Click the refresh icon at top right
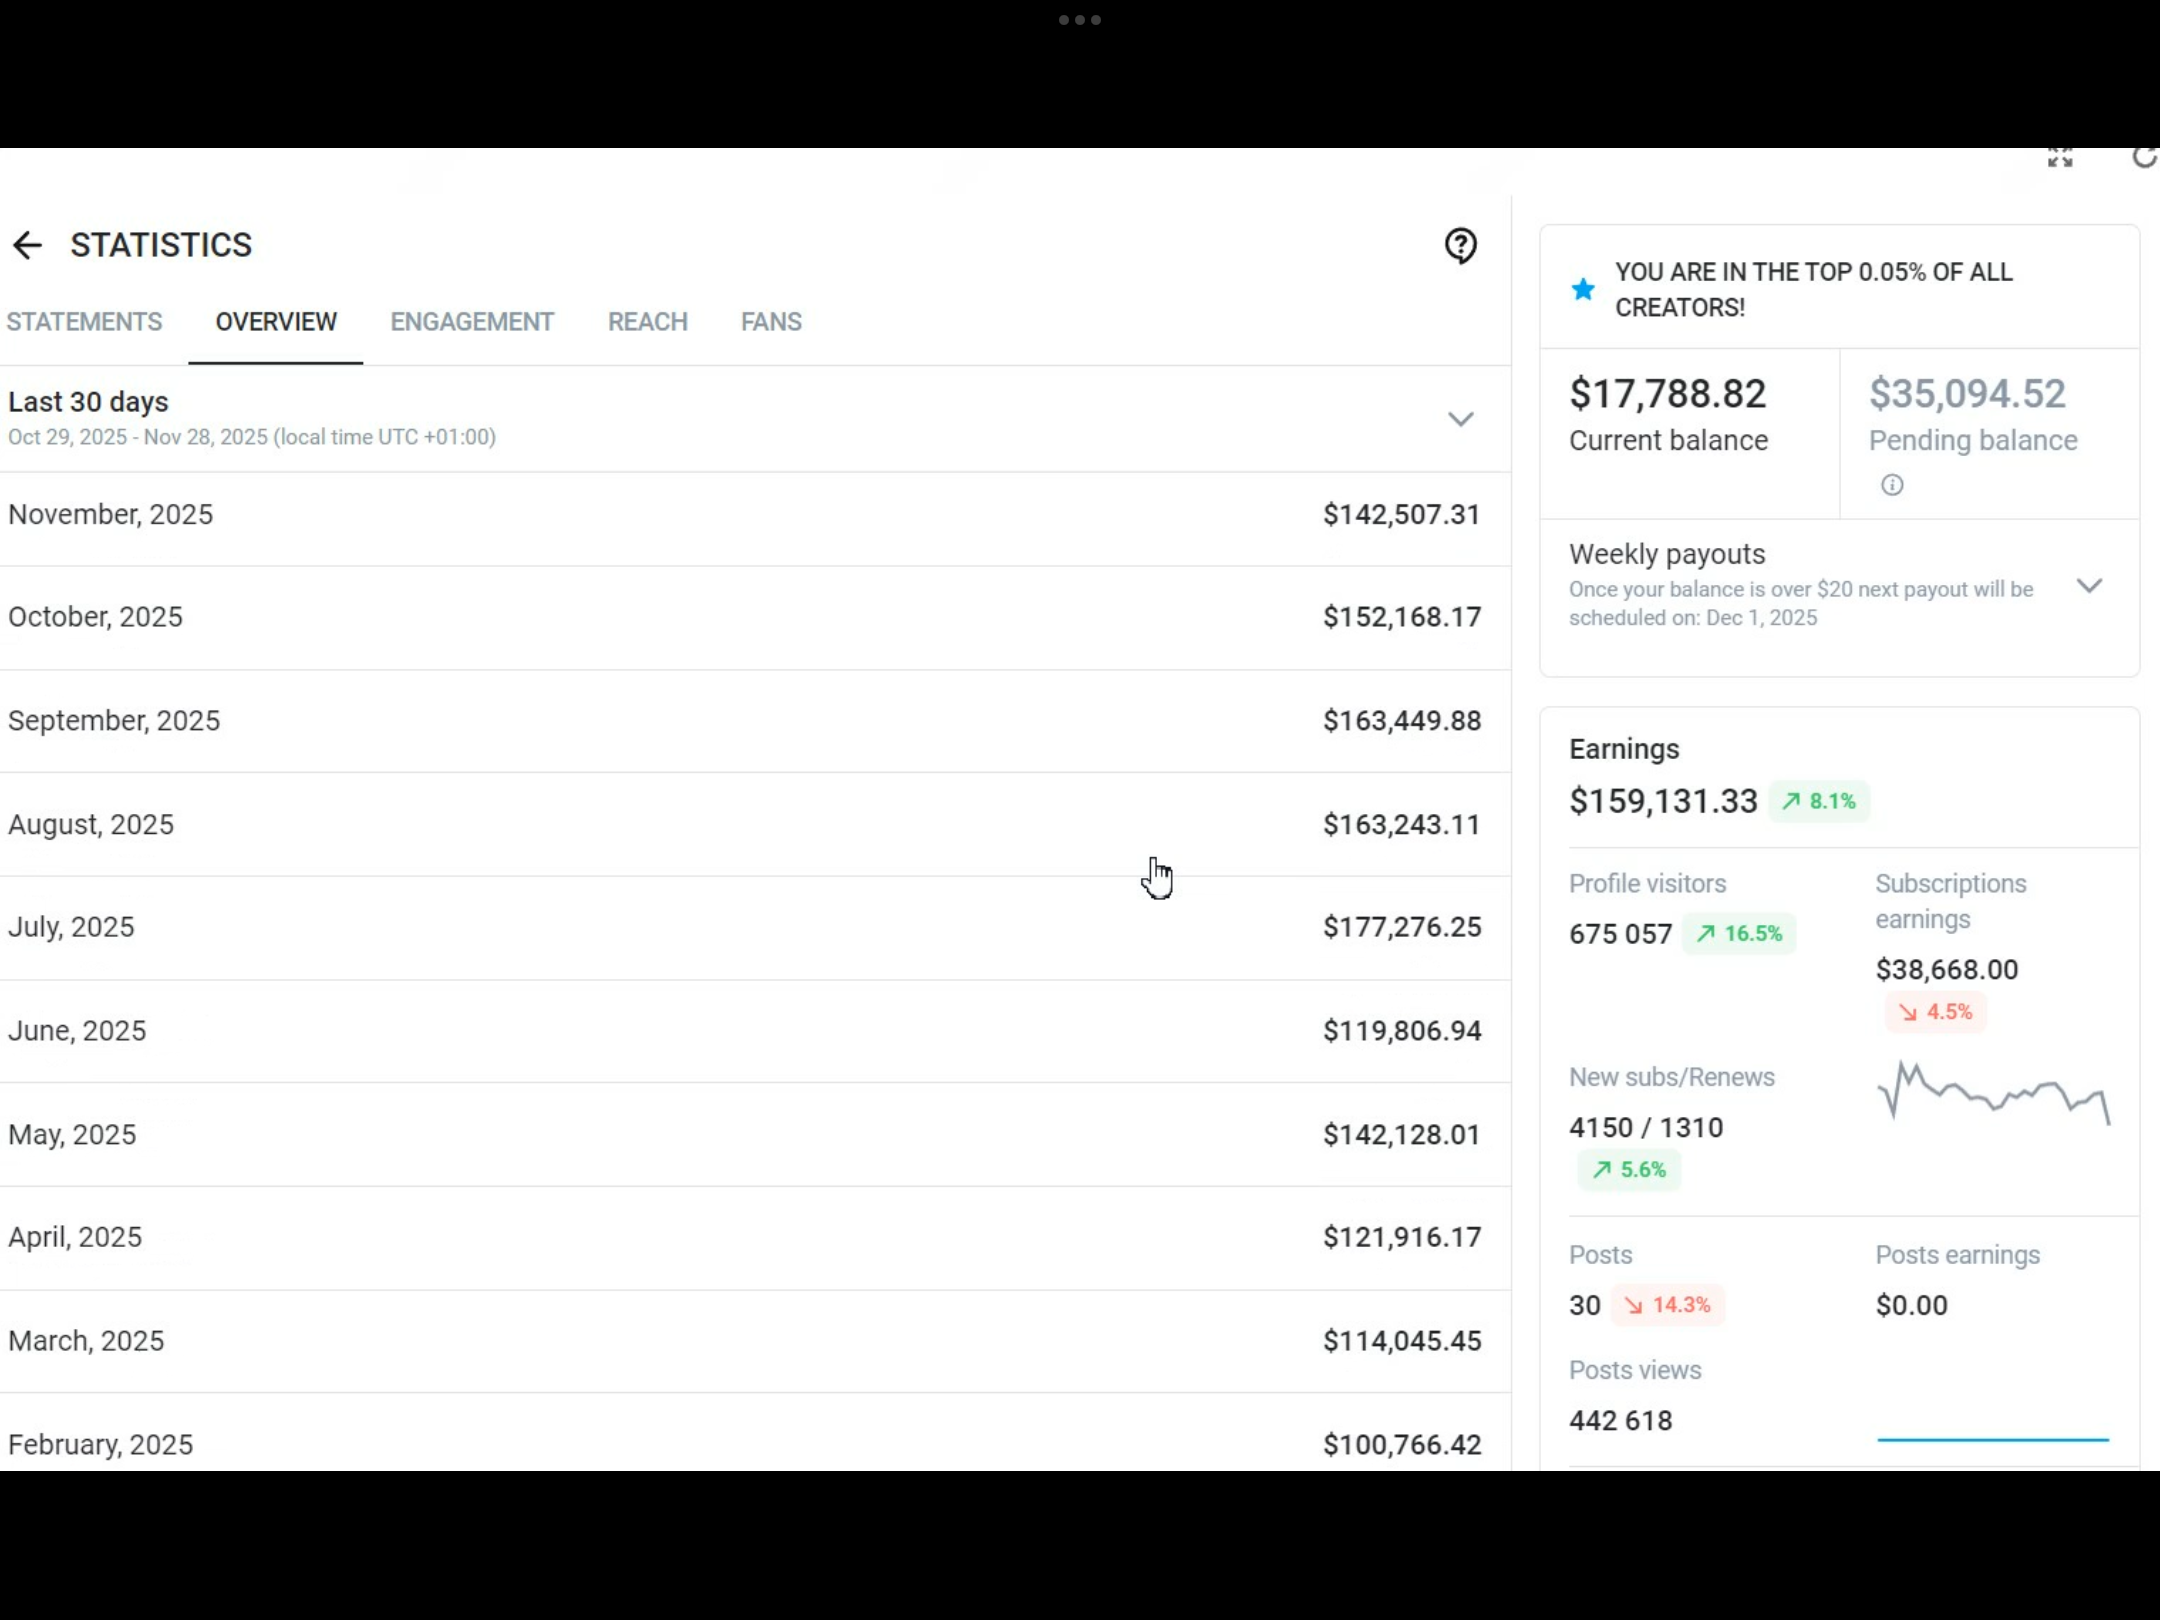 coord(2143,158)
